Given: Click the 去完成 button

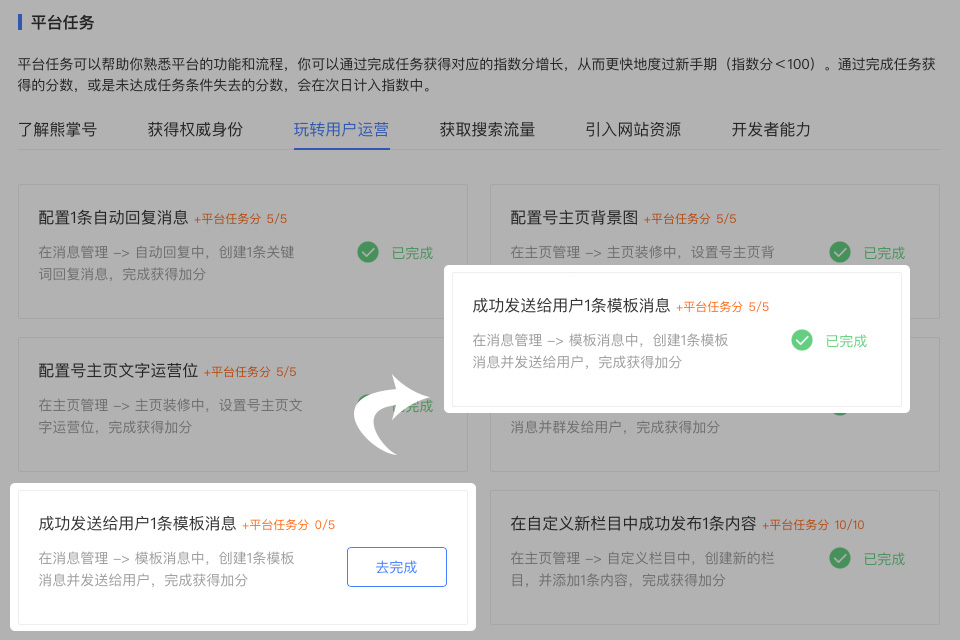Looking at the screenshot, I should [397, 567].
